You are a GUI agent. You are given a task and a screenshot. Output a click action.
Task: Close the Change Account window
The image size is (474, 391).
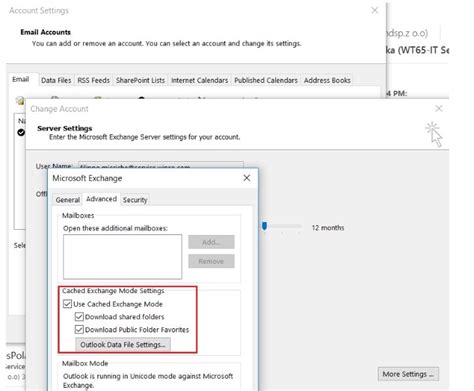[439, 108]
